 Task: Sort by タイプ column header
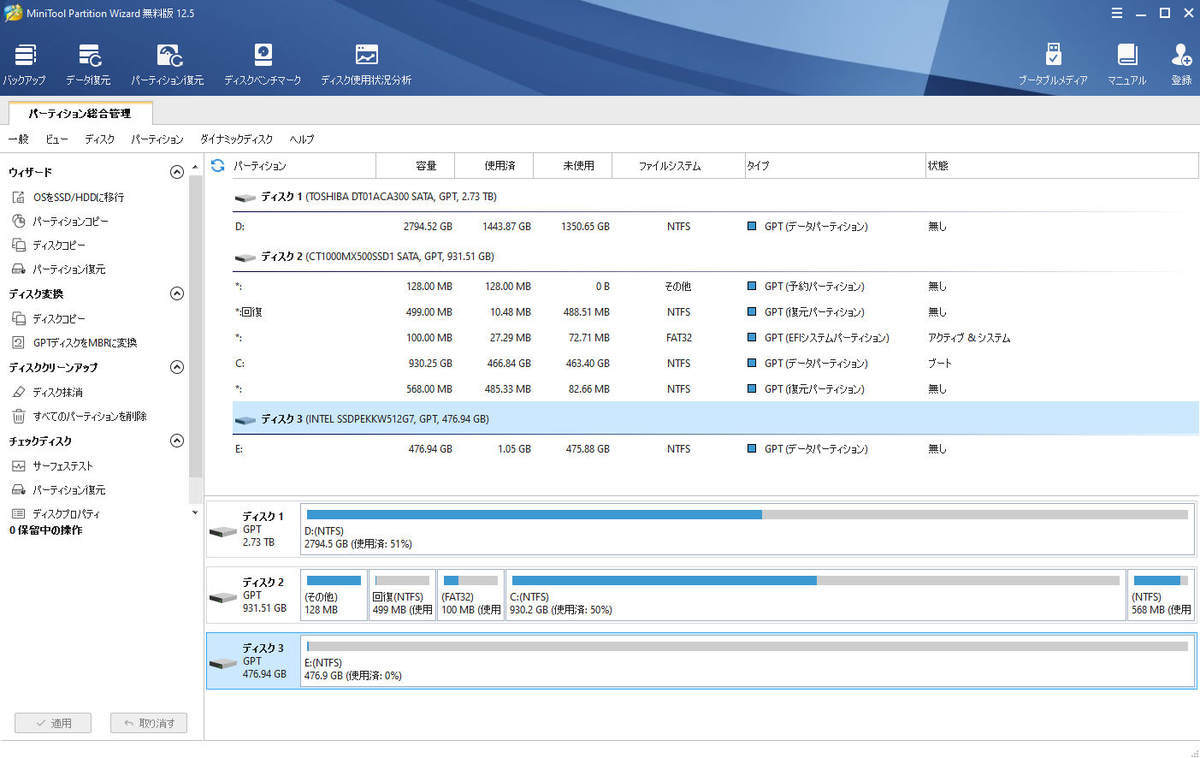[835, 166]
